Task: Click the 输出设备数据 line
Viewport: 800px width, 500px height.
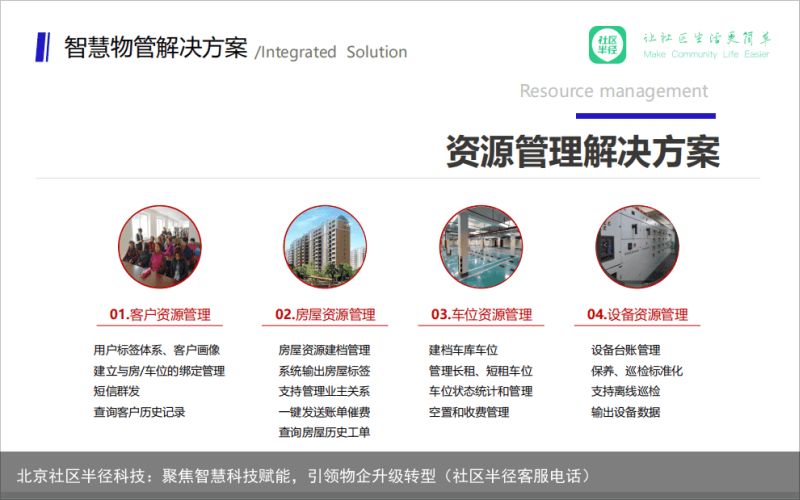Action: (626, 412)
